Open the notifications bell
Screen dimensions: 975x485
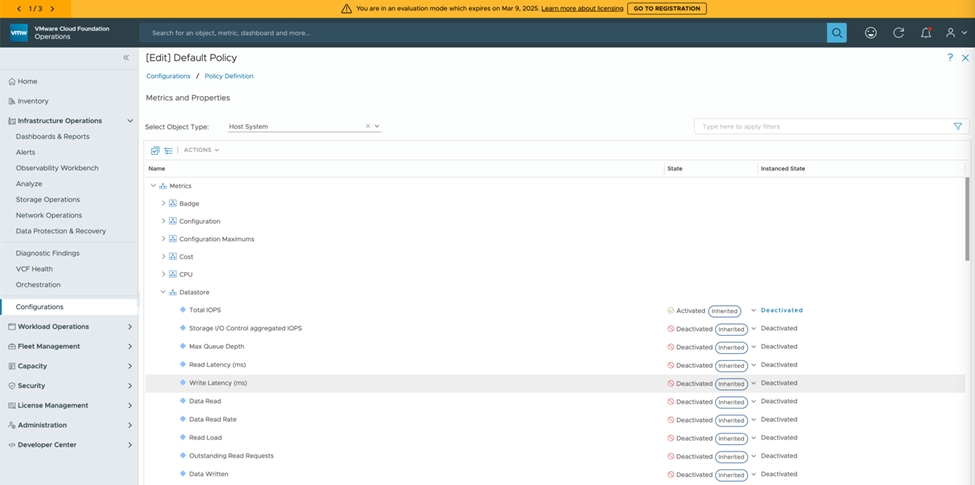(x=925, y=33)
